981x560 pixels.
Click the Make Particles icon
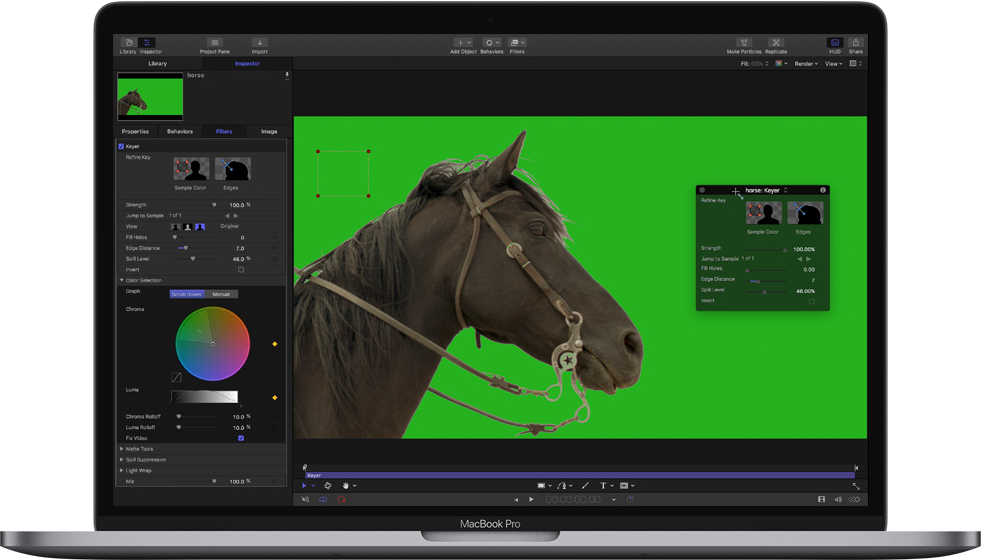[744, 44]
